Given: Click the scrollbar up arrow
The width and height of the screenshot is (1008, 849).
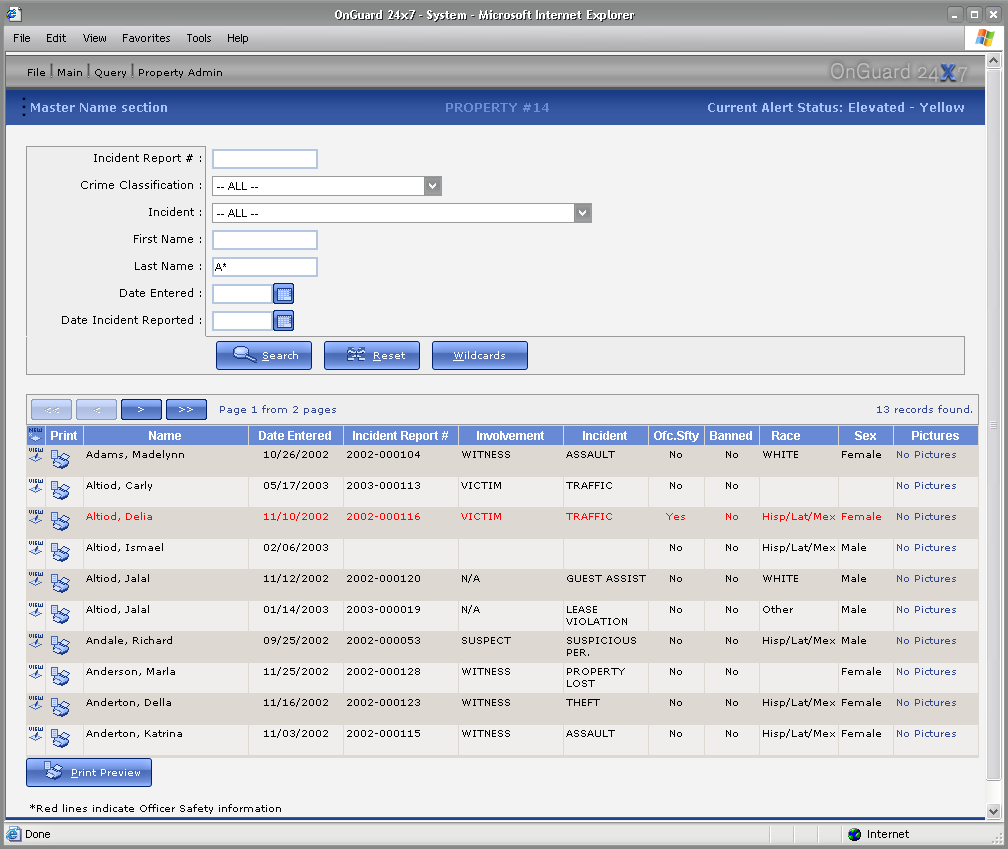Looking at the screenshot, I should (993, 61).
